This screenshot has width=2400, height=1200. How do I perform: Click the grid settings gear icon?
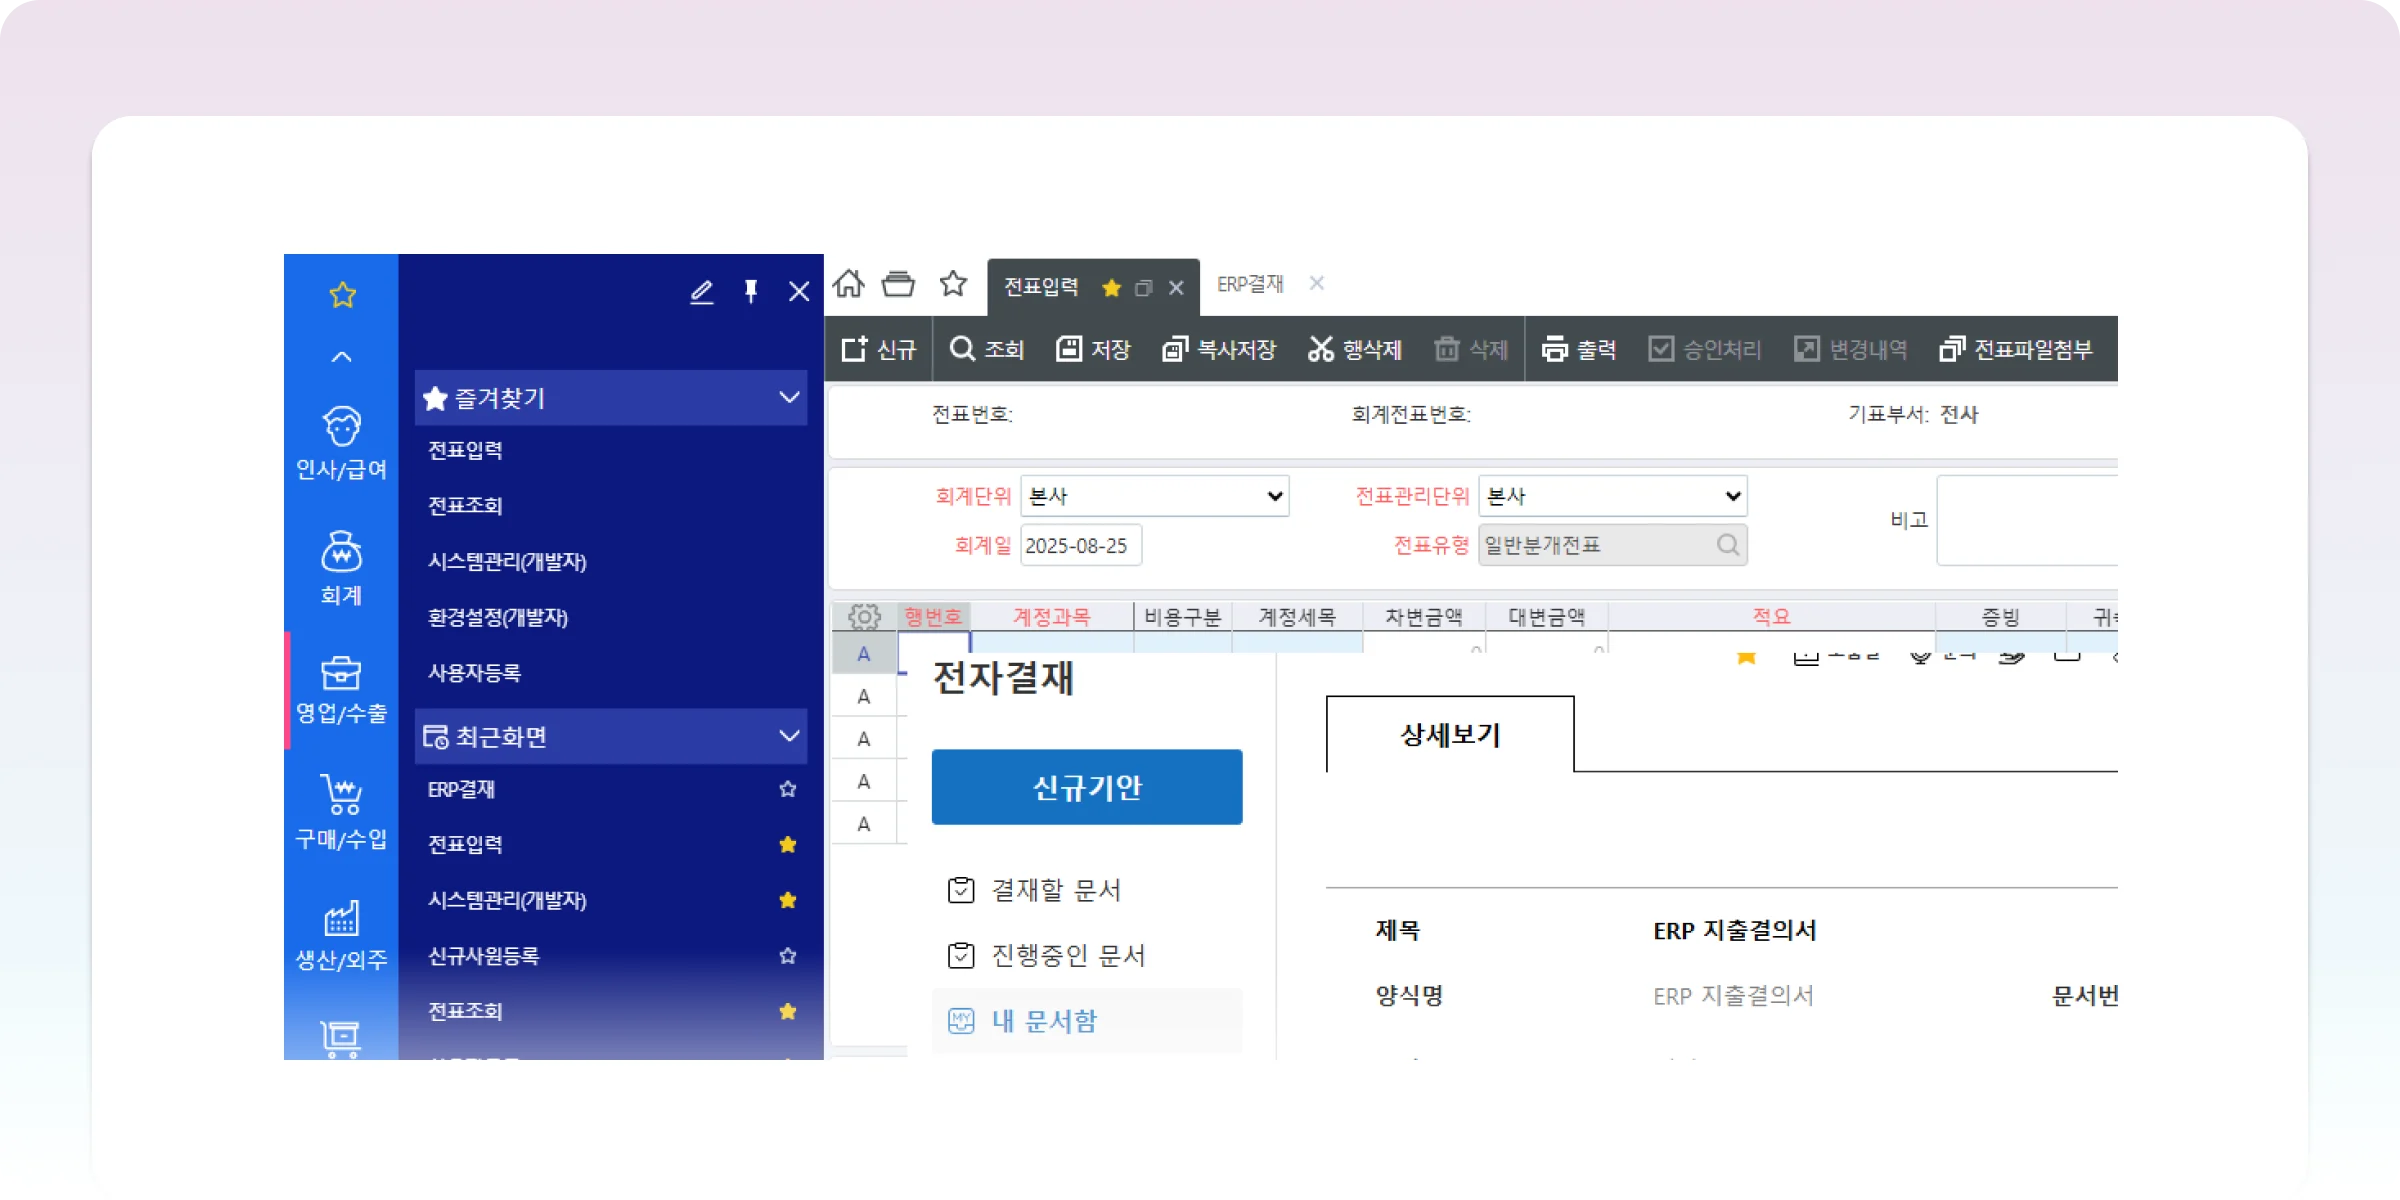click(x=864, y=617)
